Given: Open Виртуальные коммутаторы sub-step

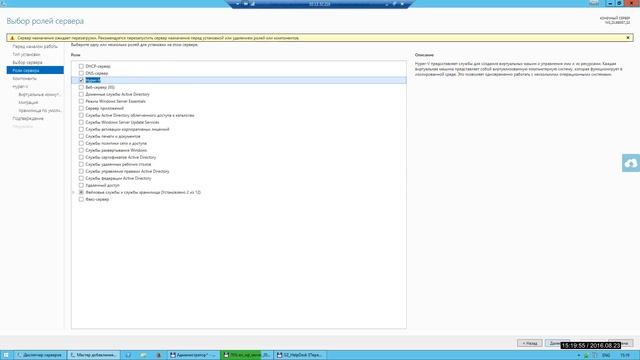Looking at the screenshot, I should click(40, 94).
